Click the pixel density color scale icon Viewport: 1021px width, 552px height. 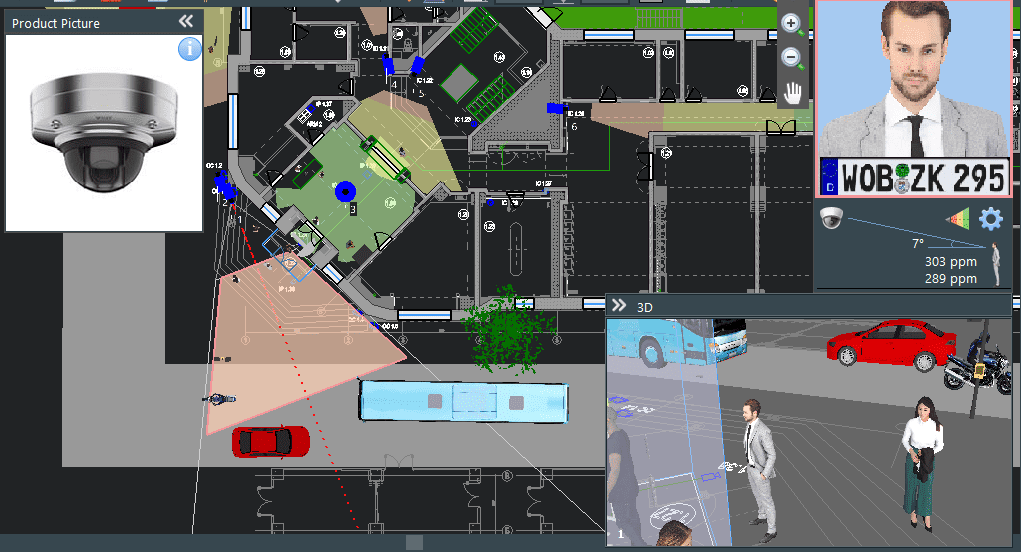(x=957, y=219)
